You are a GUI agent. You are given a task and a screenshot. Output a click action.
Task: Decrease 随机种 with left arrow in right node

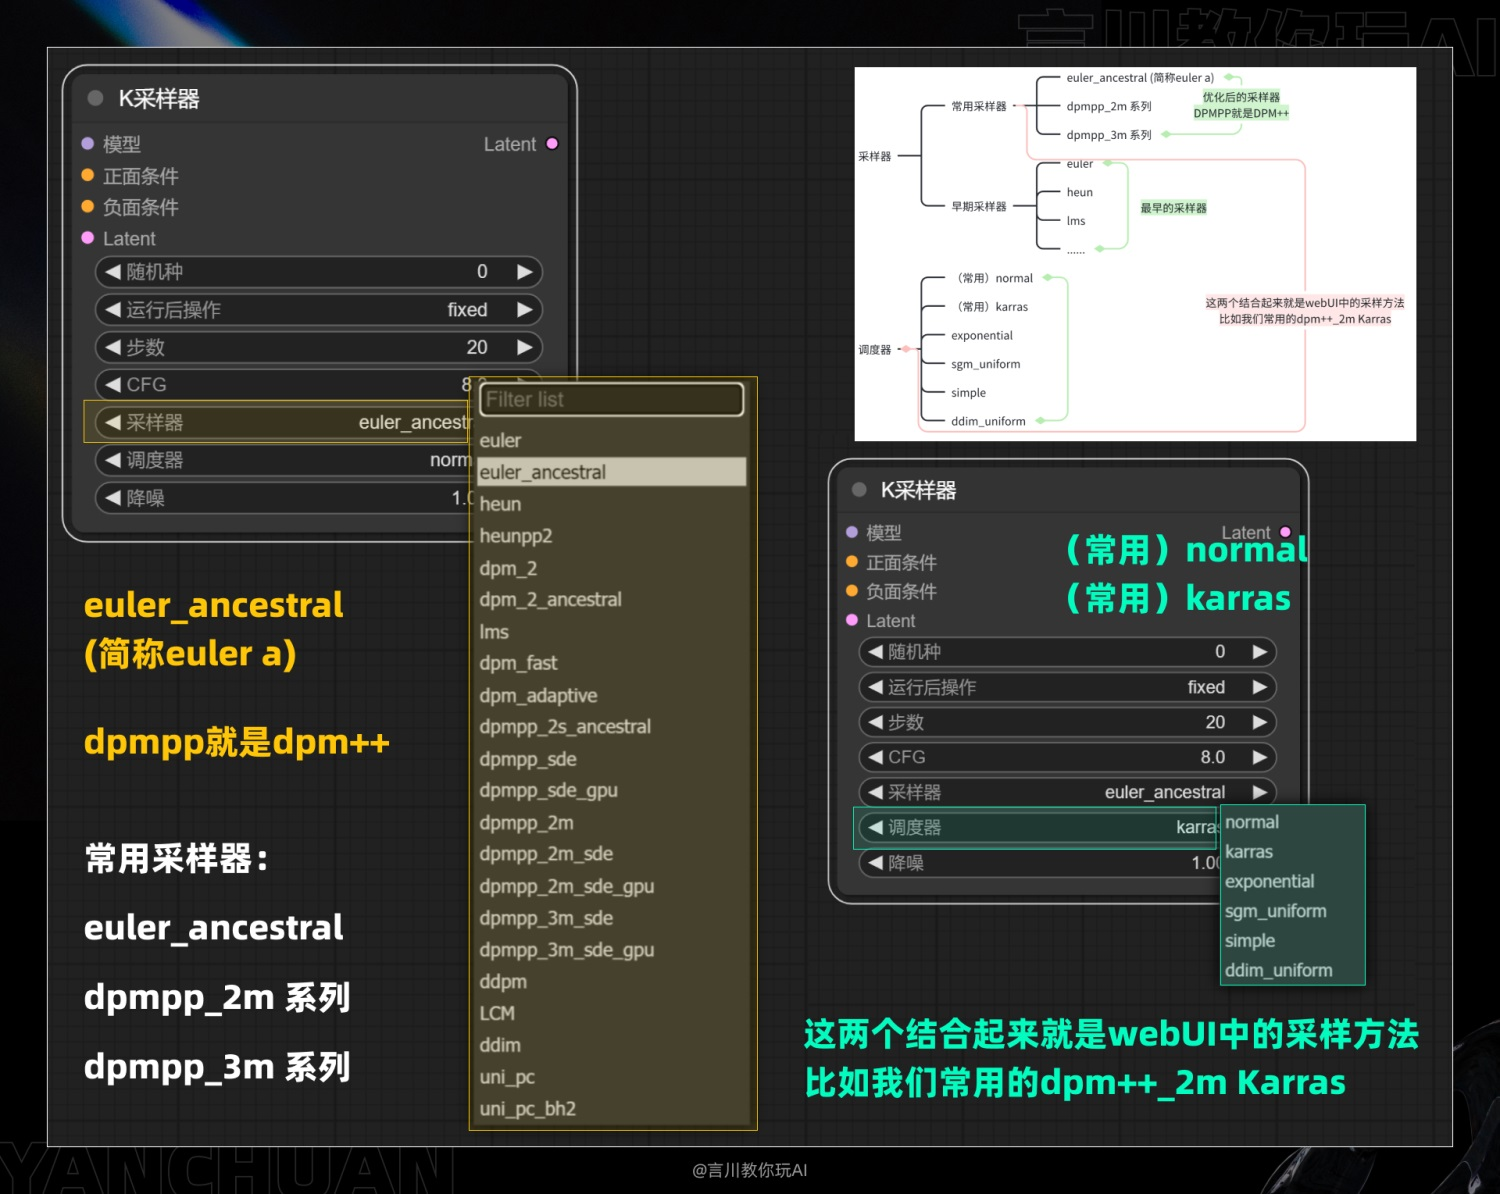(875, 652)
